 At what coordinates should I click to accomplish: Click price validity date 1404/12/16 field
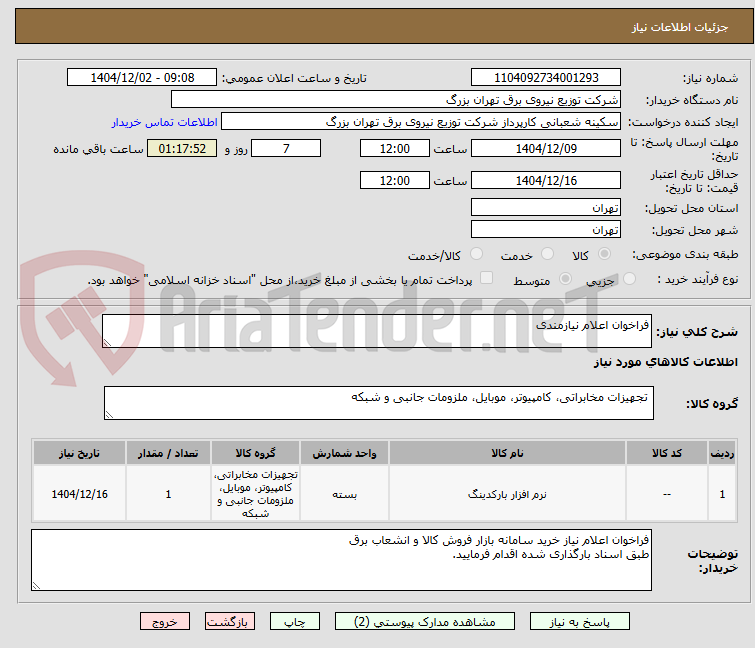[546, 181]
